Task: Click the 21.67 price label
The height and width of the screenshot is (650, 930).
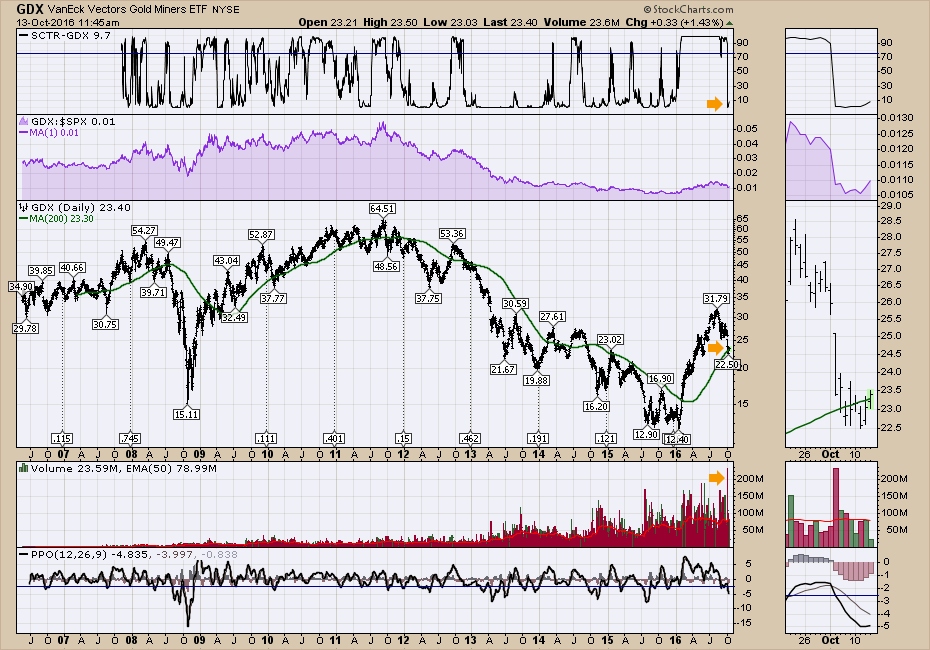Action: 503,369
